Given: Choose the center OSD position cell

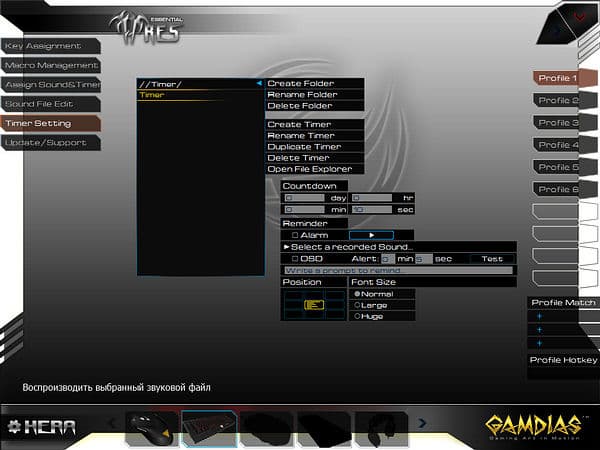Looking at the screenshot, I should pos(314,305).
